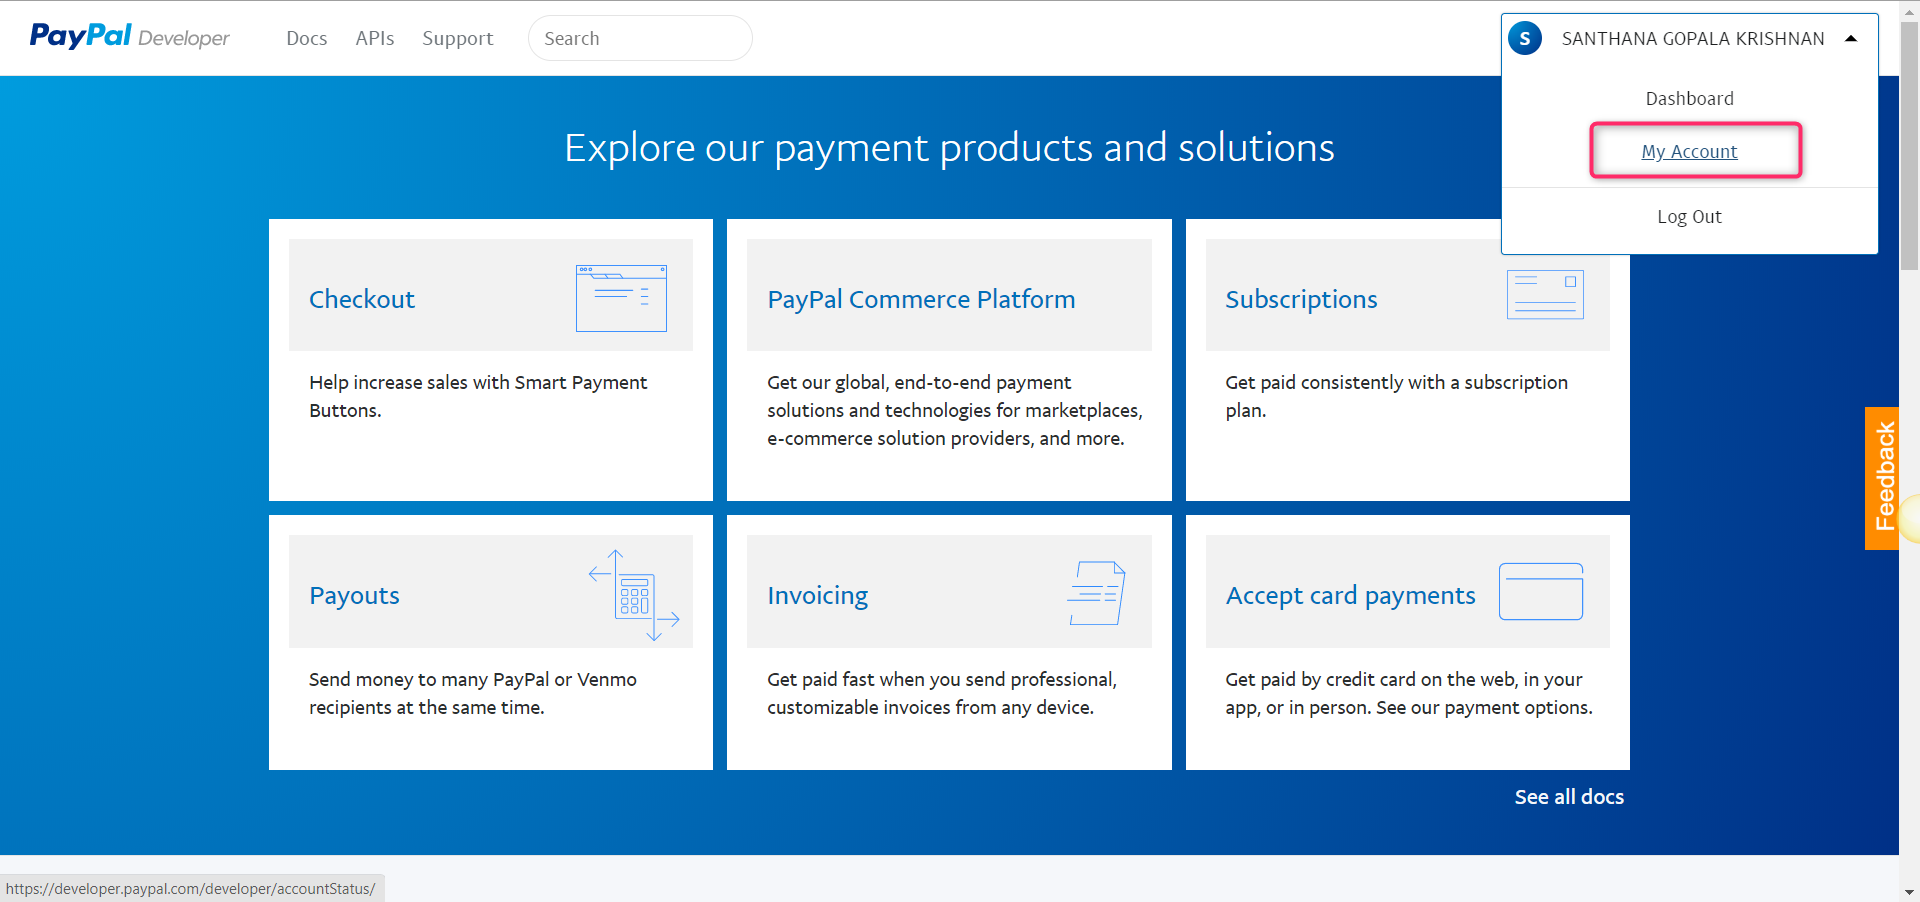The image size is (1920, 902).
Task: Open the Payouts product link
Action: point(354,595)
